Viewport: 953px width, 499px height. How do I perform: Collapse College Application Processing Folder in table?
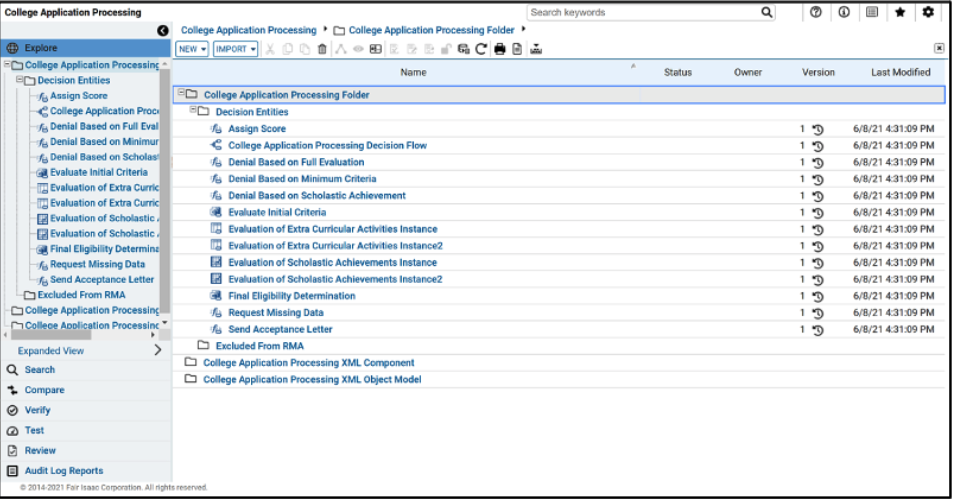pos(181,93)
